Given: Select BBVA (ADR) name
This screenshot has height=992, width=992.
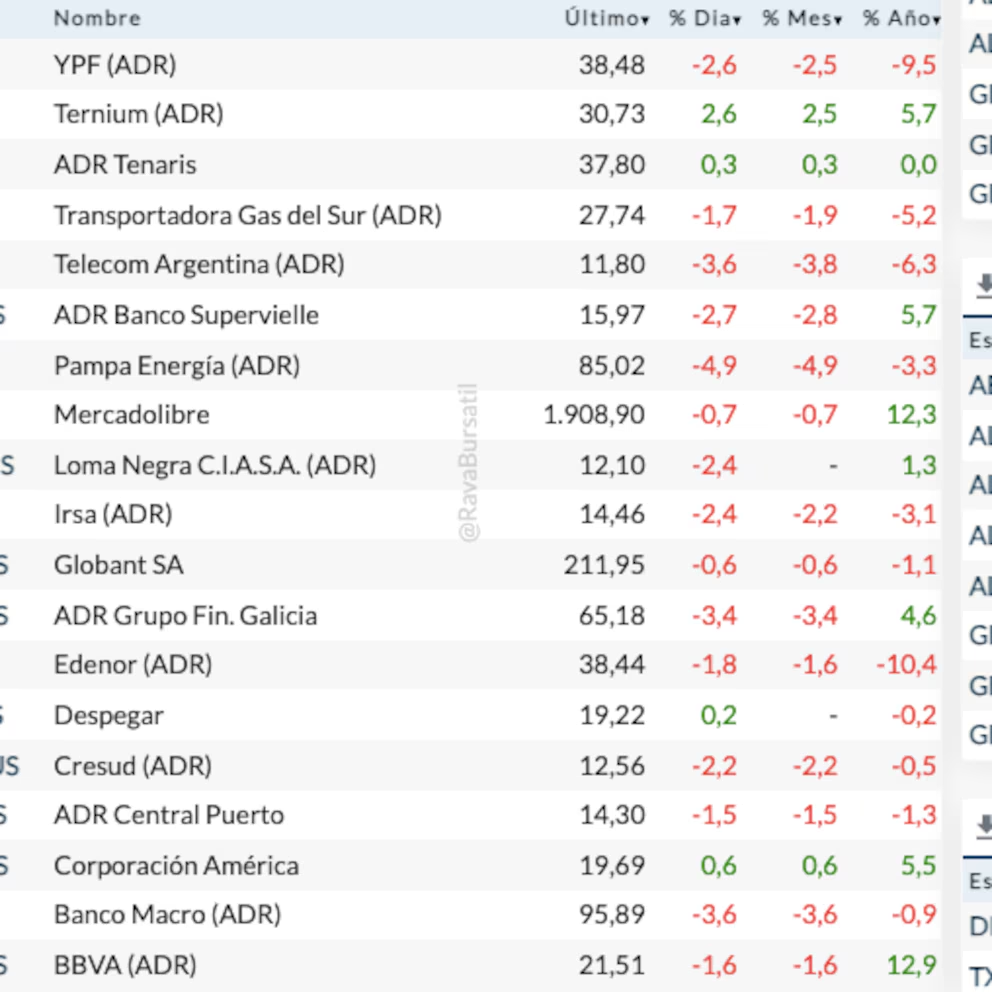Looking at the screenshot, I should click(125, 965).
